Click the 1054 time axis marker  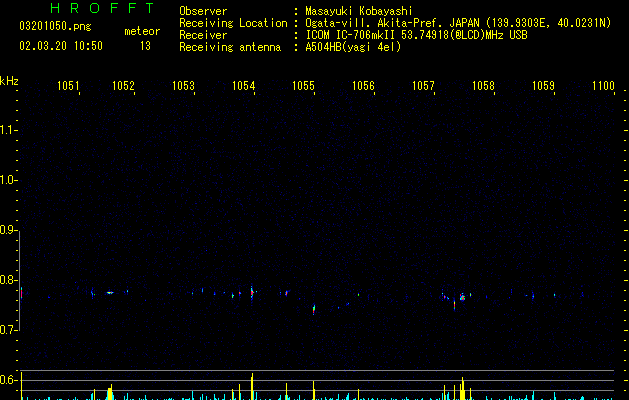pos(243,86)
